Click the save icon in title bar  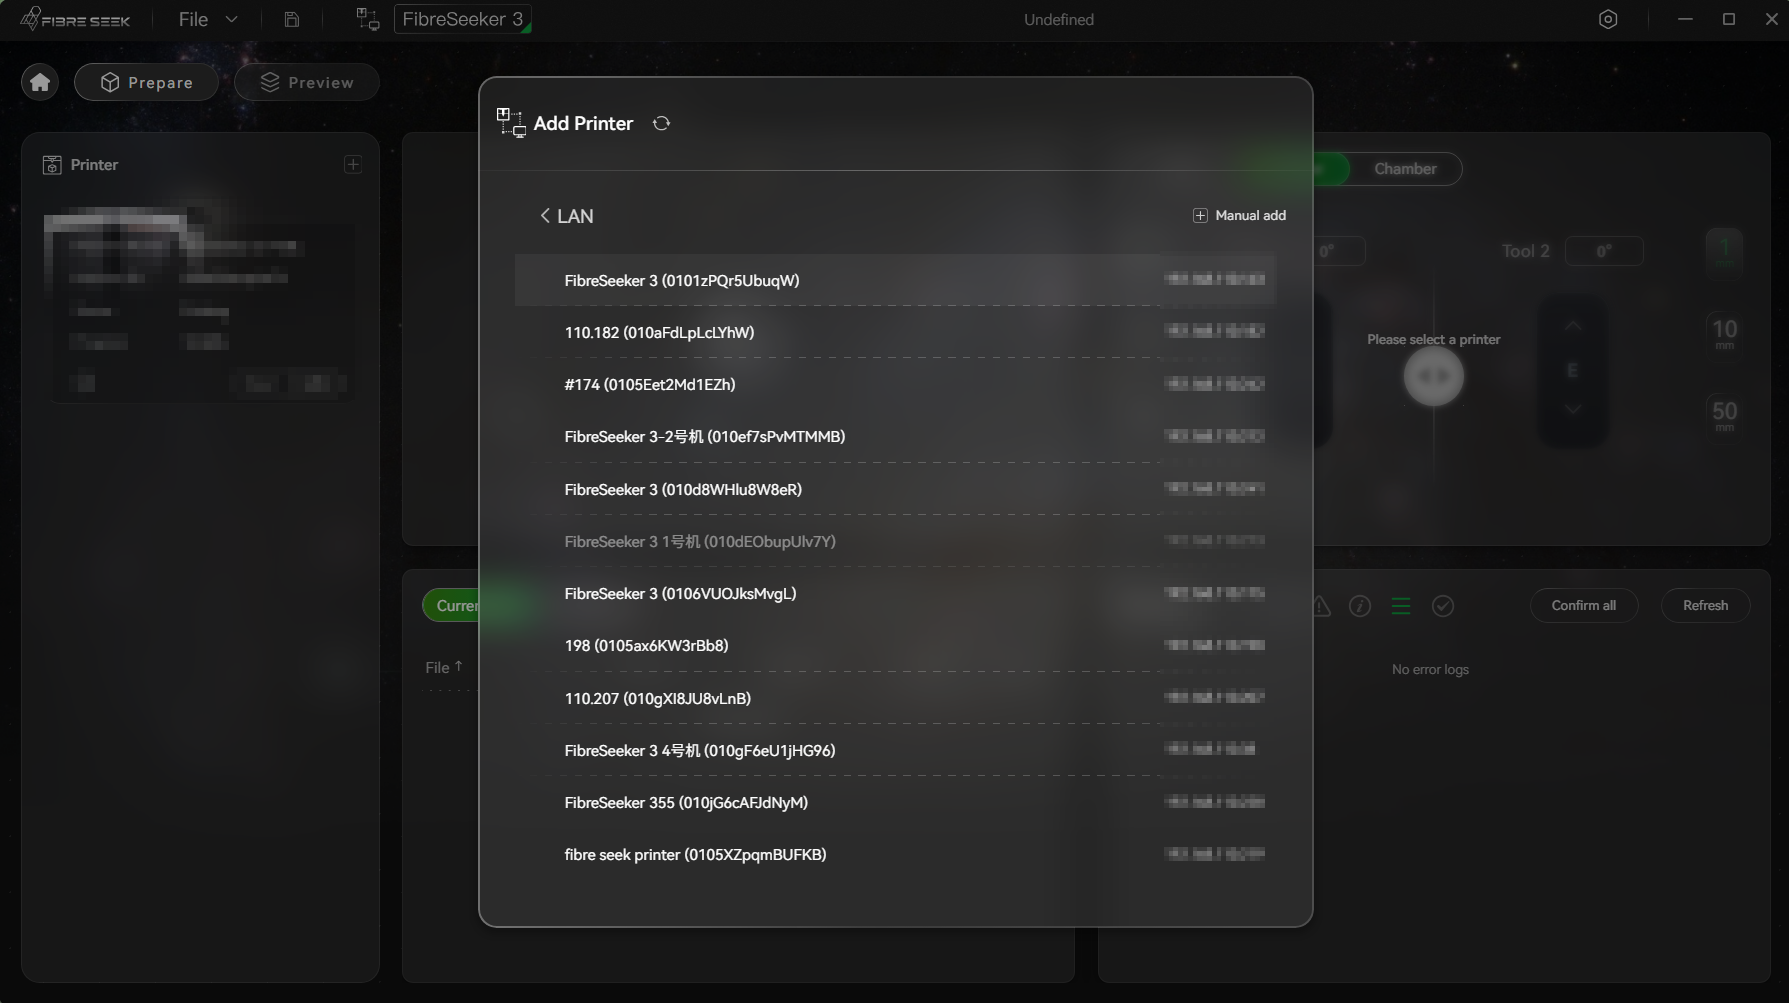(x=292, y=19)
